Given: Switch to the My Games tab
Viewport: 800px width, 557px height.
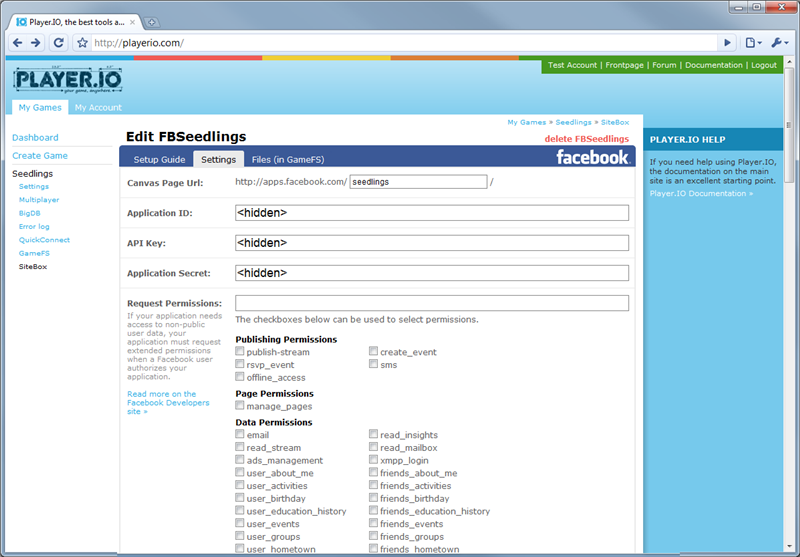Looking at the screenshot, I should [x=40, y=107].
